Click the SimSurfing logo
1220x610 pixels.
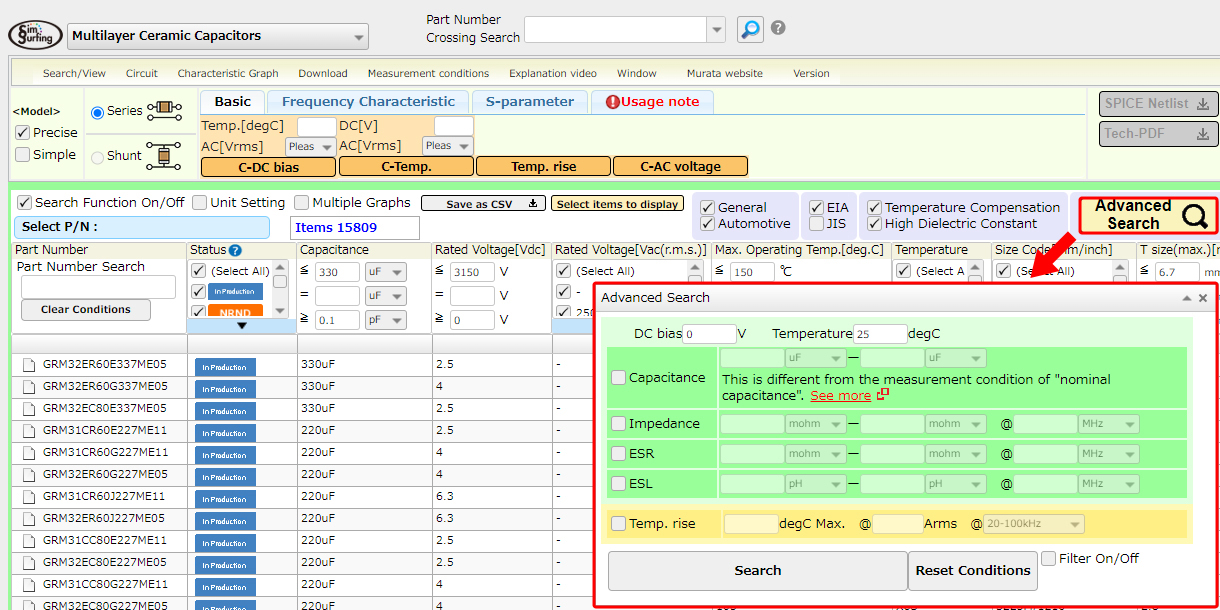click(35, 36)
